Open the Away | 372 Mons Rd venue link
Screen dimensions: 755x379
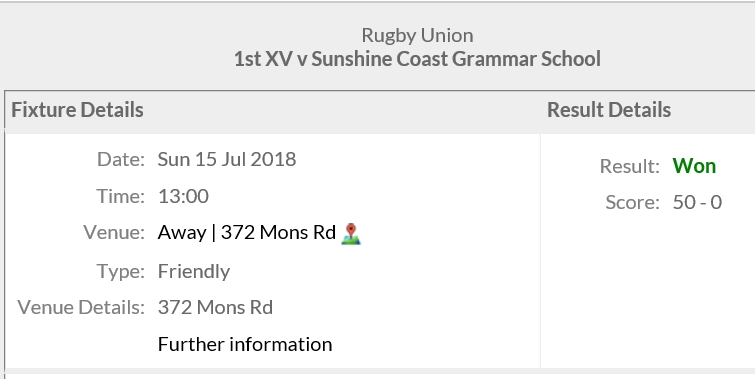coord(247,233)
